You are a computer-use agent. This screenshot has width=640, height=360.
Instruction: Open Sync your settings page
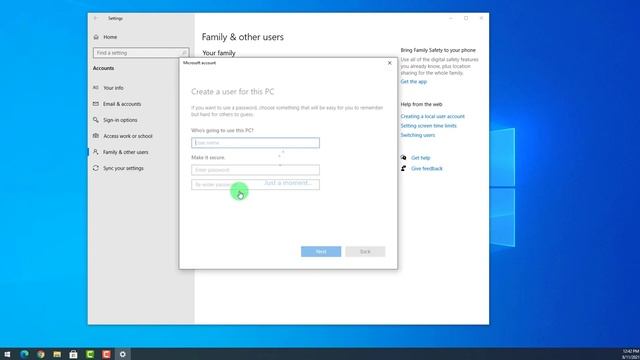tap(123, 168)
